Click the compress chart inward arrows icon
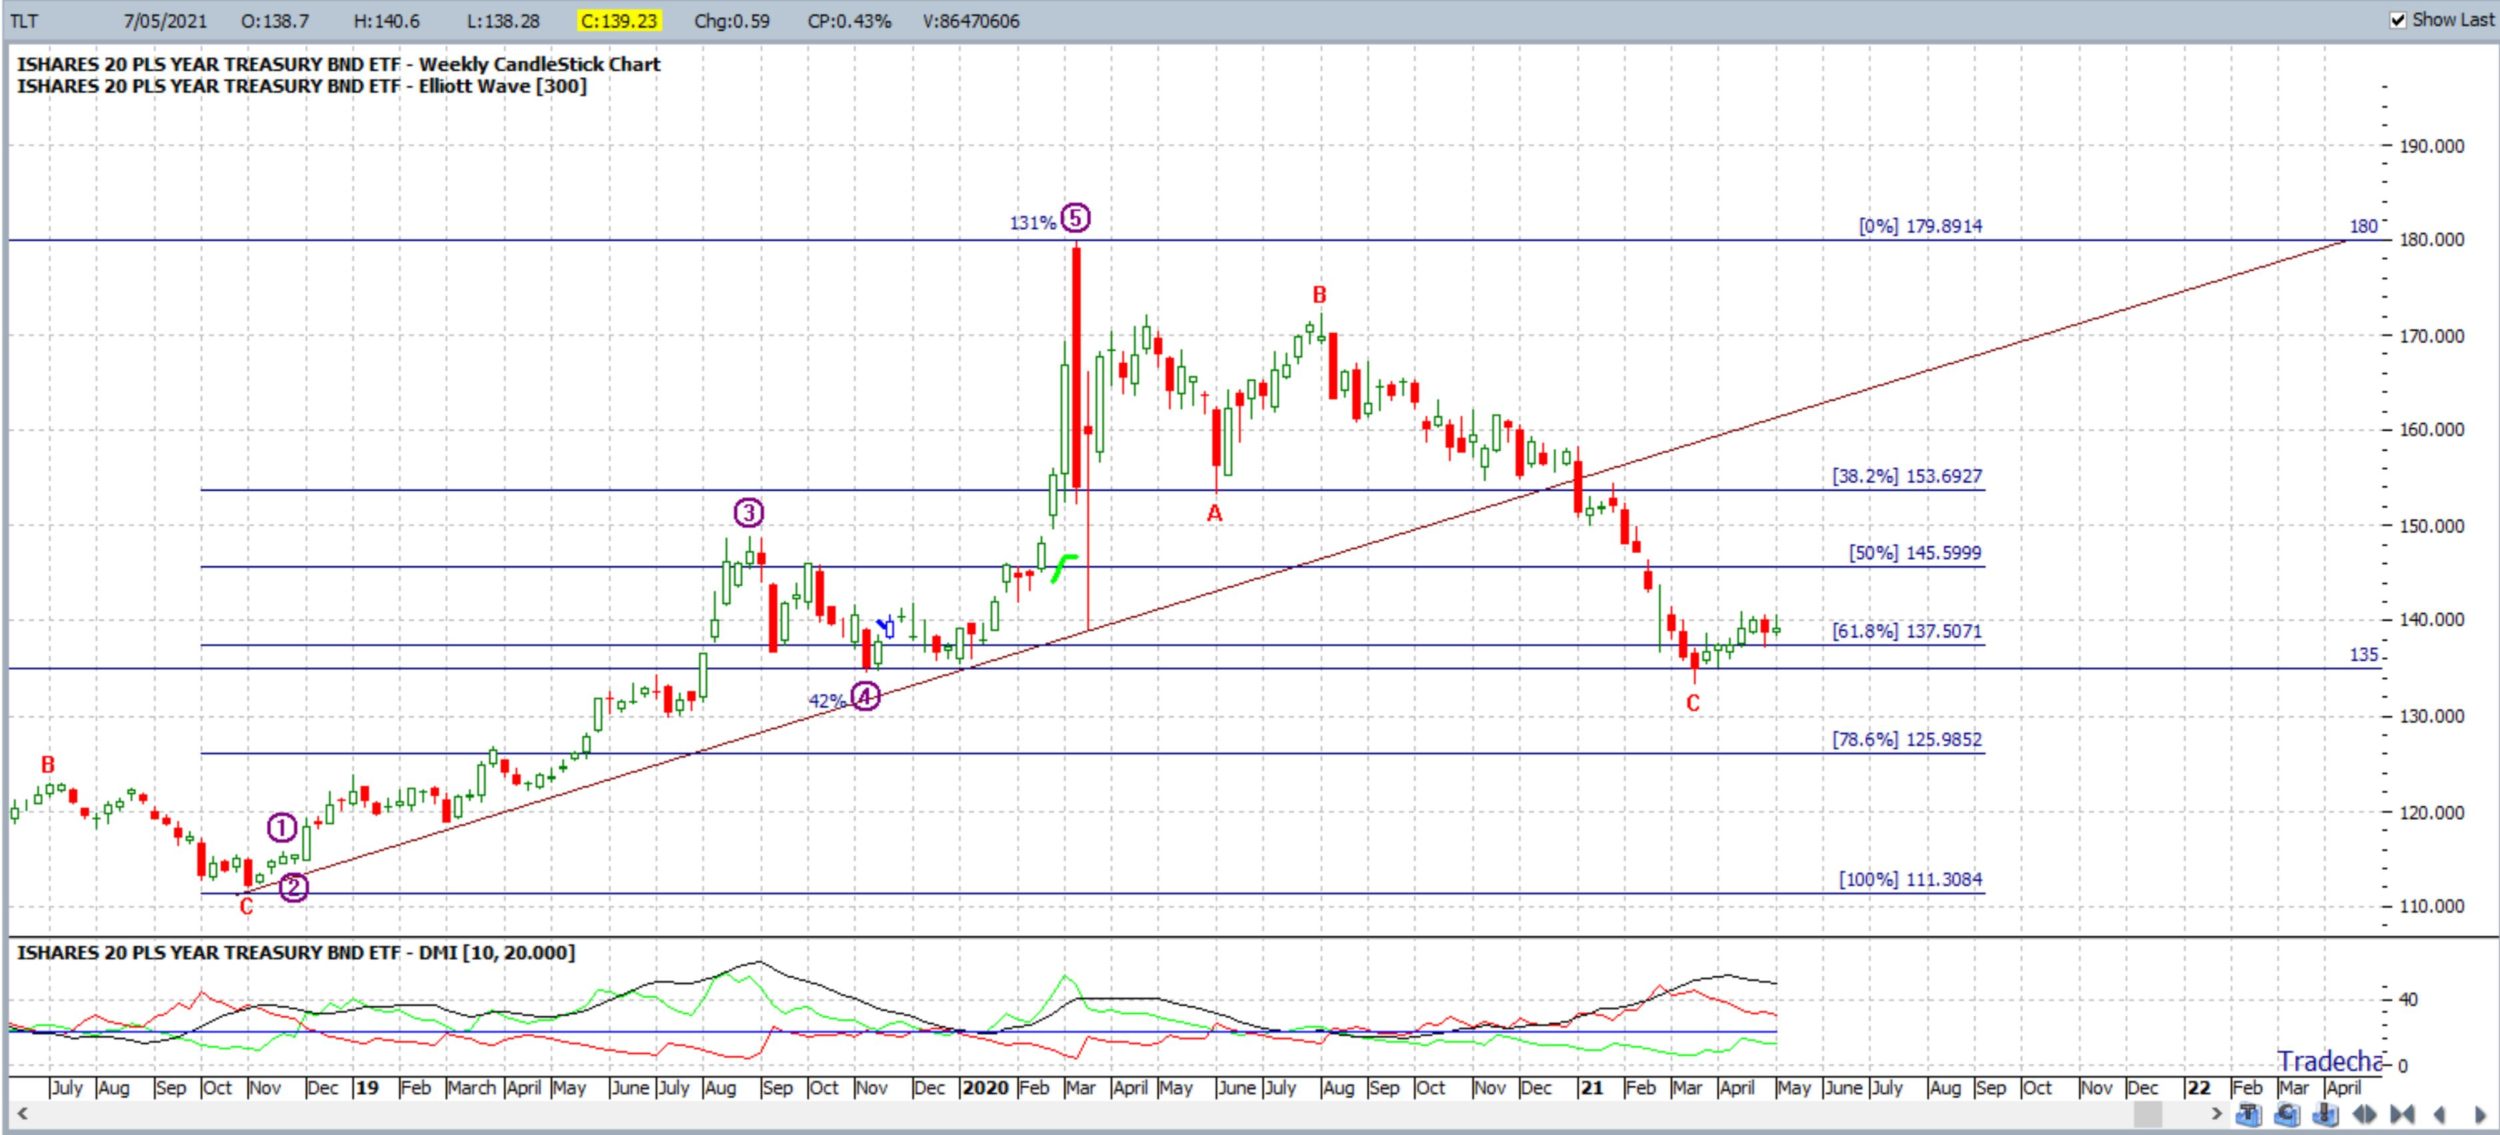Viewport: 2500px width, 1135px height. (x=2402, y=1114)
